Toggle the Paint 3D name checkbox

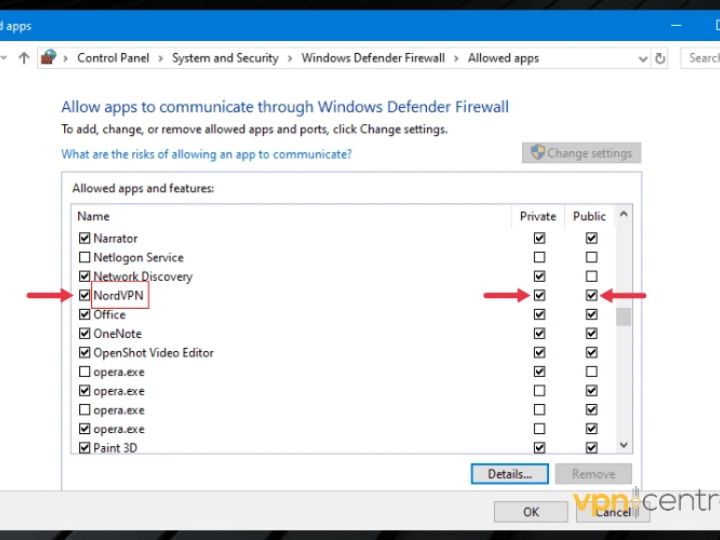point(84,448)
